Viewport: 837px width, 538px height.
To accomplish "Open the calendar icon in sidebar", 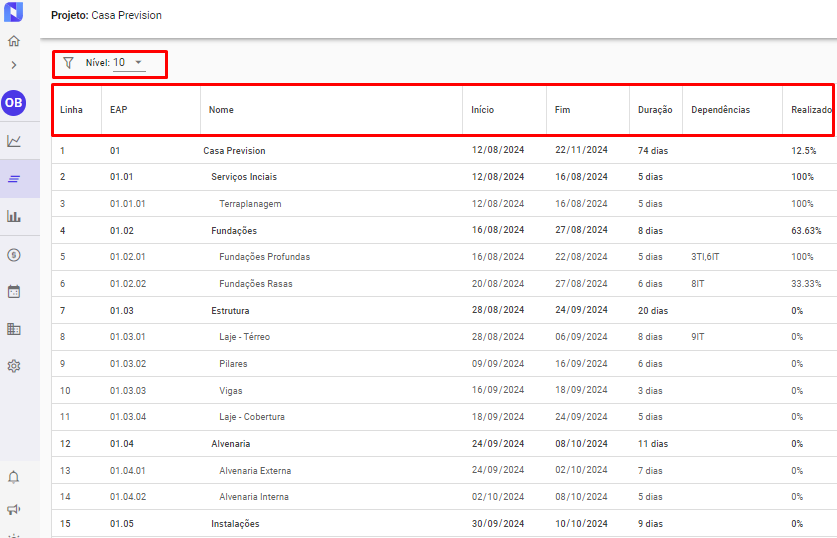I will pos(14,291).
